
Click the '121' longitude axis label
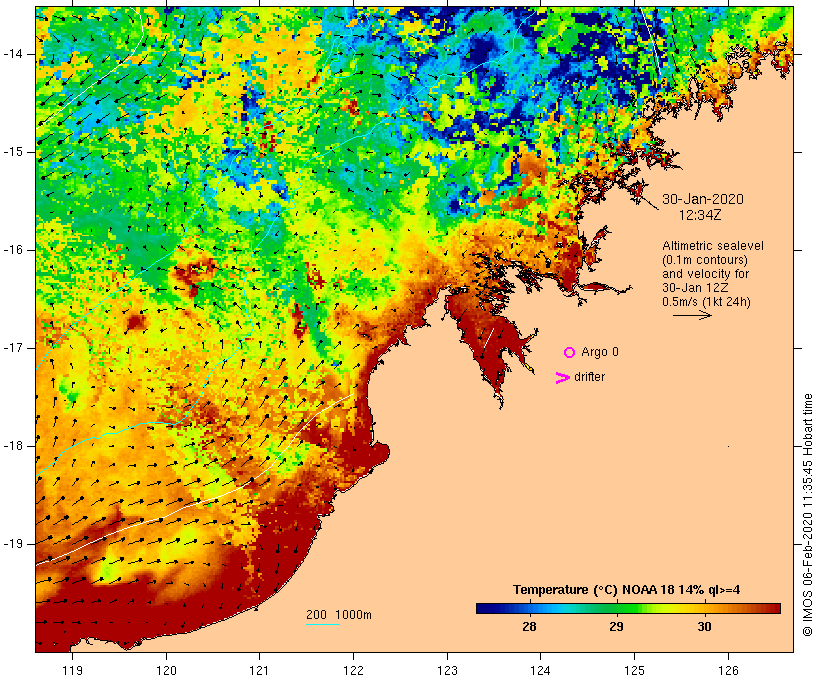click(x=259, y=670)
